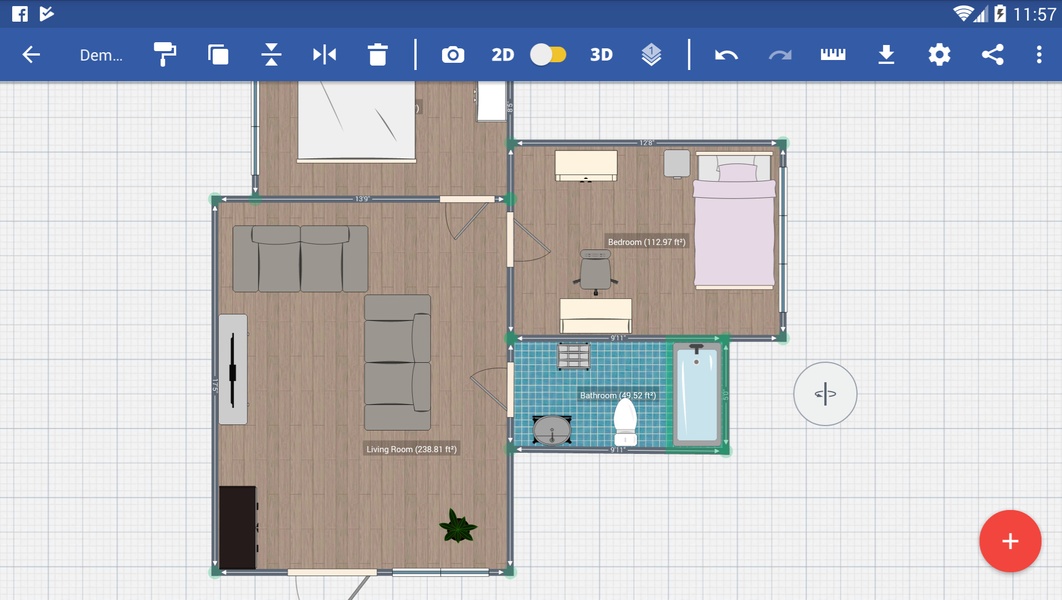Image resolution: width=1062 pixels, height=600 pixels.
Task: Take a snapshot with the camera icon
Action: point(453,55)
